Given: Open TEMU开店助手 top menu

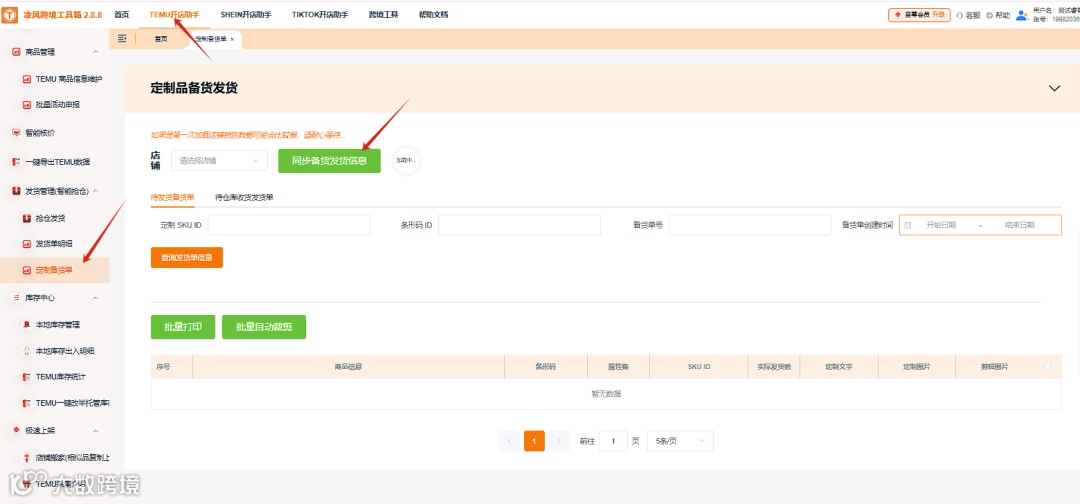Looking at the screenshot, I should 174,14.
